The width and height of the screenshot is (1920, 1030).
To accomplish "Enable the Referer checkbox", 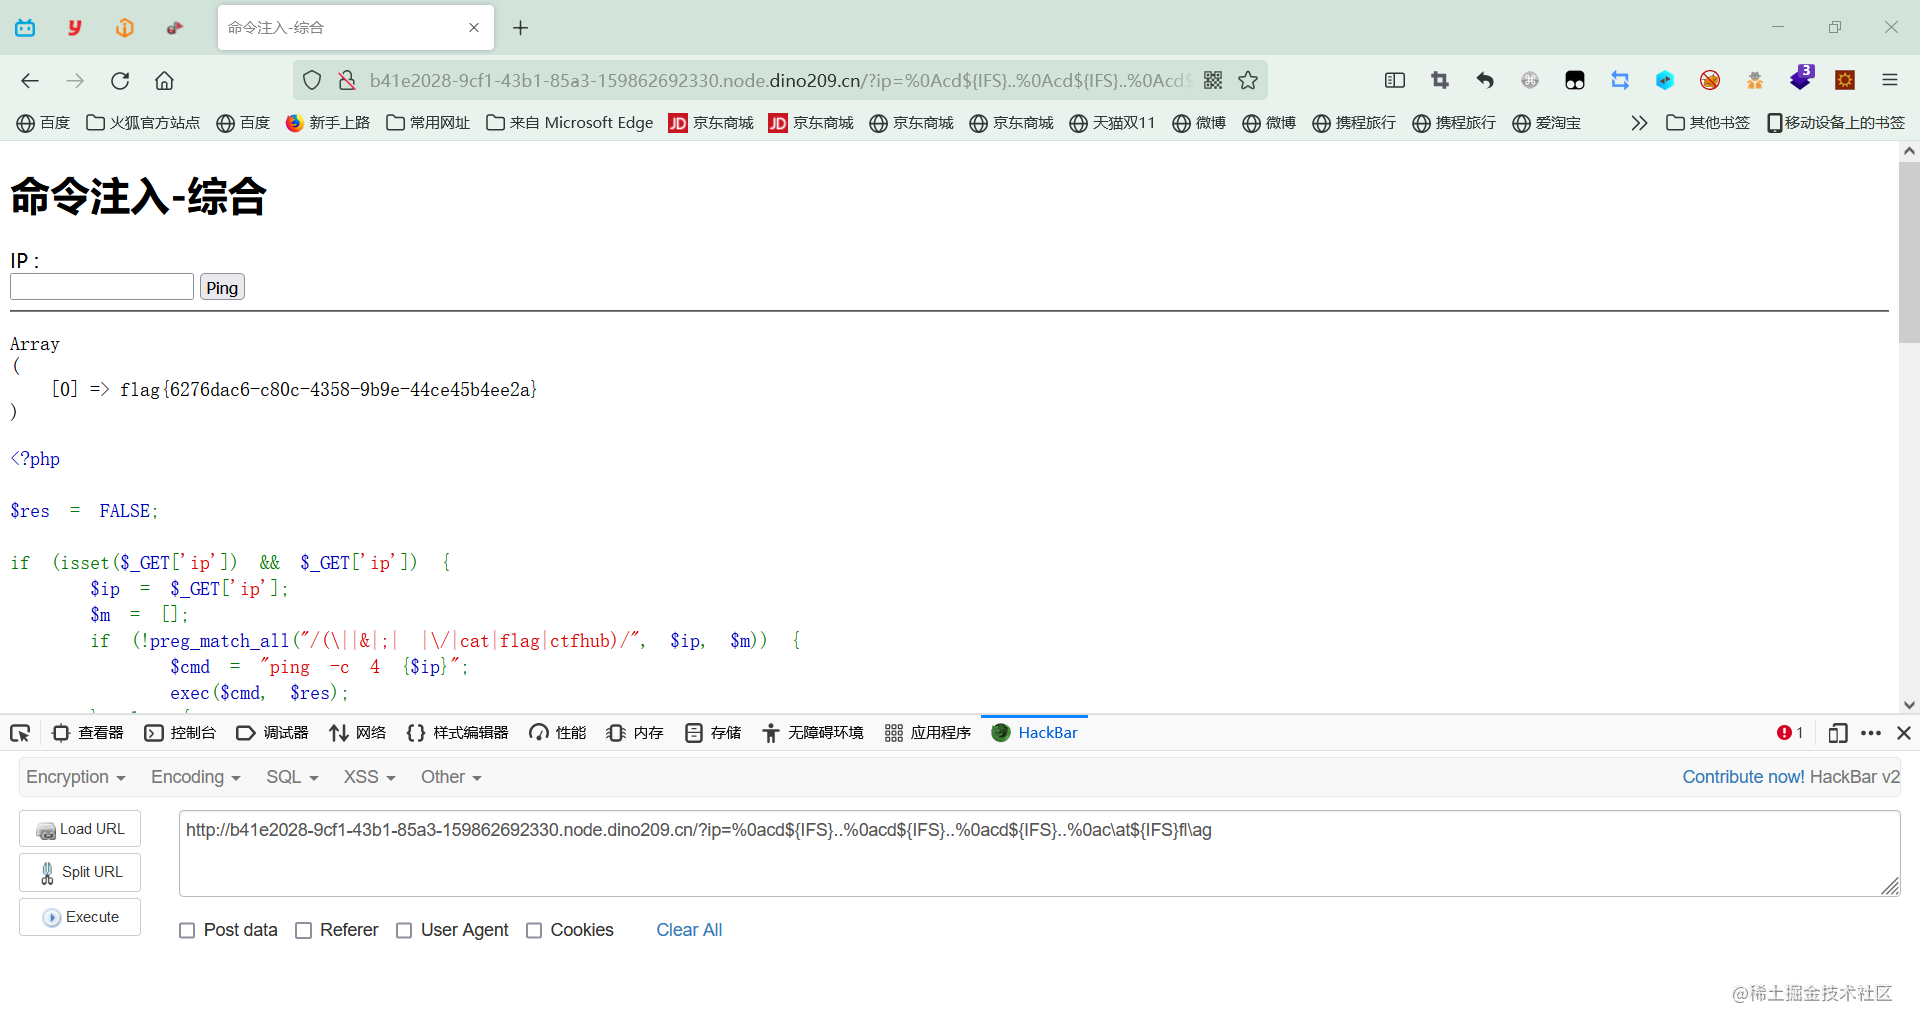I will 304,931.
